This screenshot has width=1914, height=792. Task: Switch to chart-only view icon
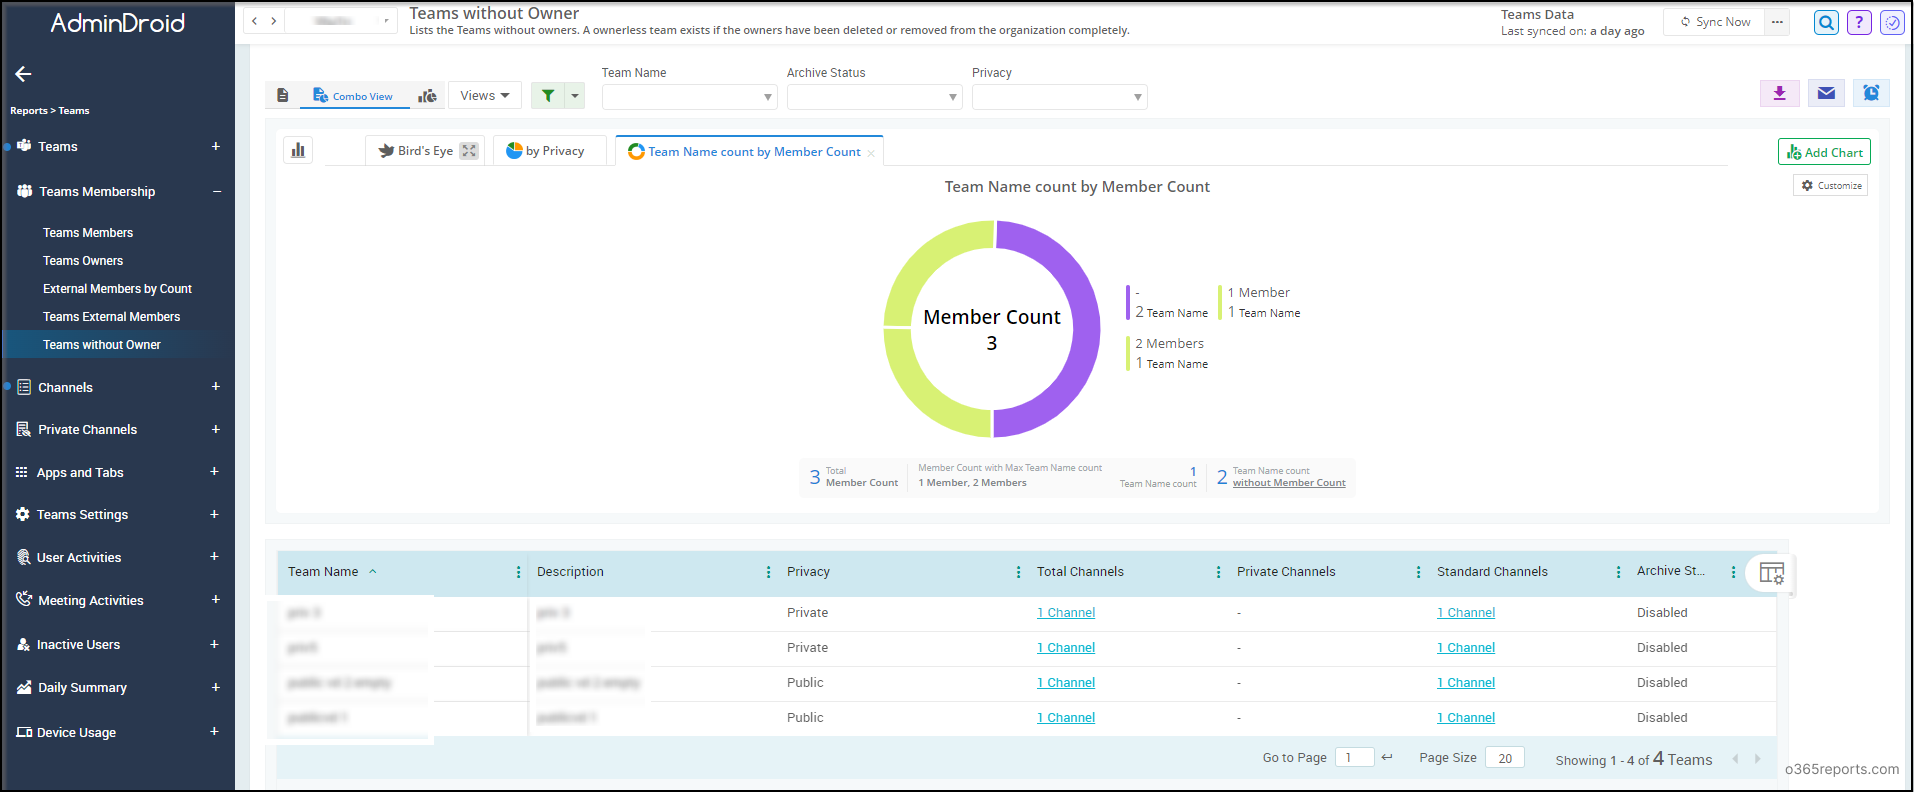(x=427, y=95)
